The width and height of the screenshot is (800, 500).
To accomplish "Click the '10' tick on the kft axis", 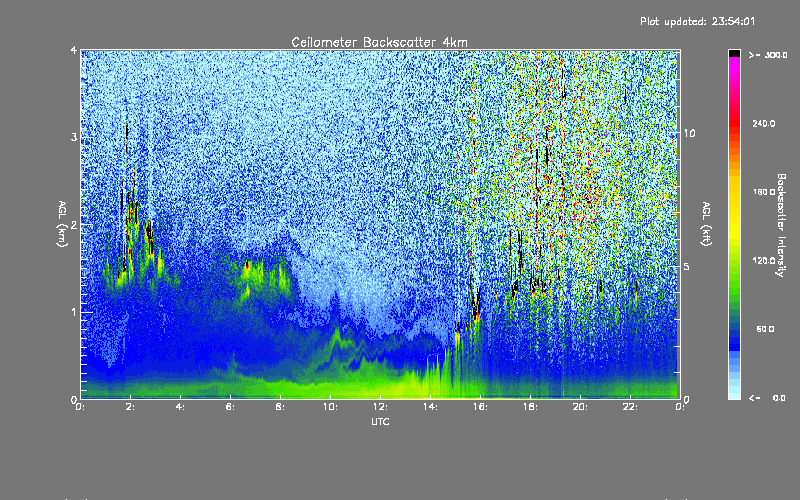I will click(689, 133).
